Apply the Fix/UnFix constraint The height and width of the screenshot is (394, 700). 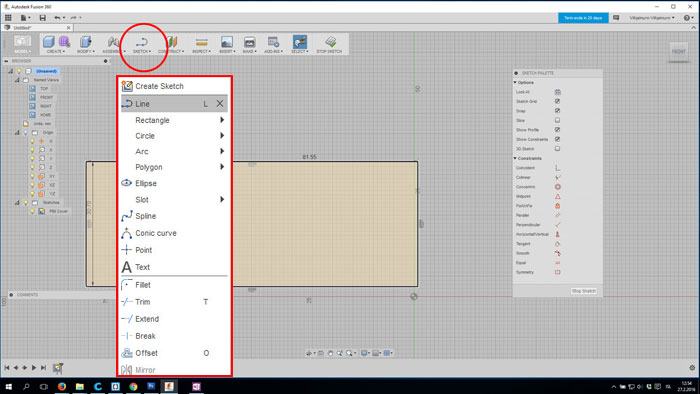[557, 206]
